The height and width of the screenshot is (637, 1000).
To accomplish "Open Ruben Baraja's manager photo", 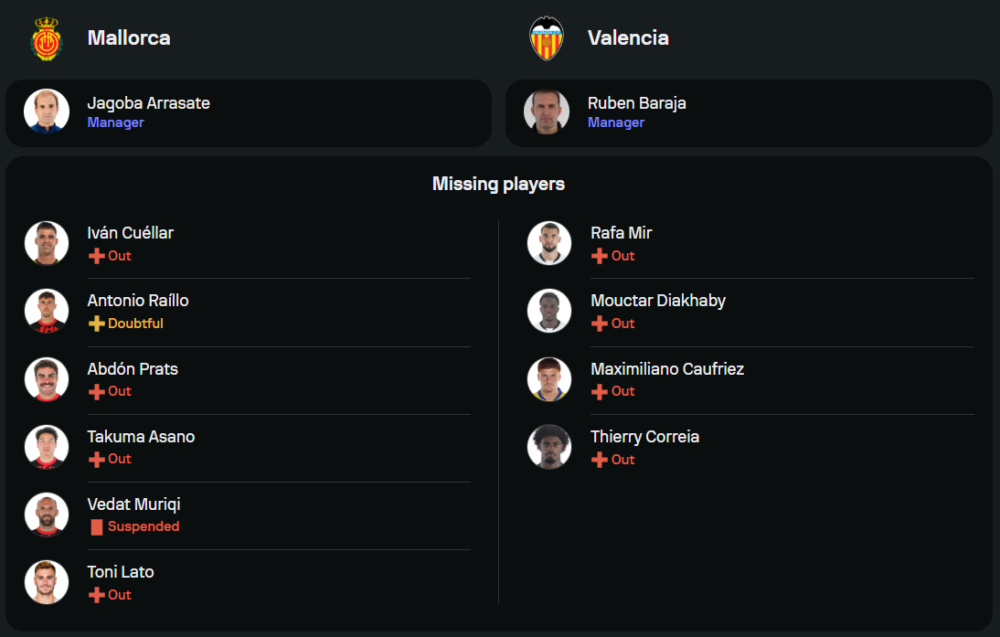I will 547,112.
